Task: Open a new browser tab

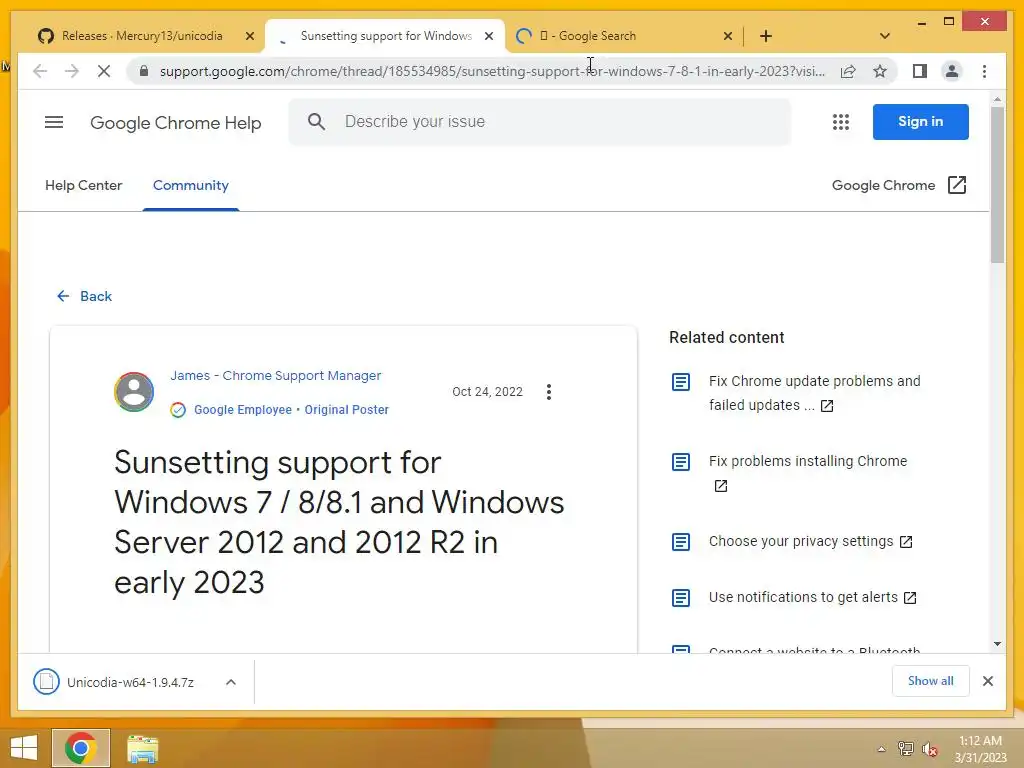Action: 765,37
